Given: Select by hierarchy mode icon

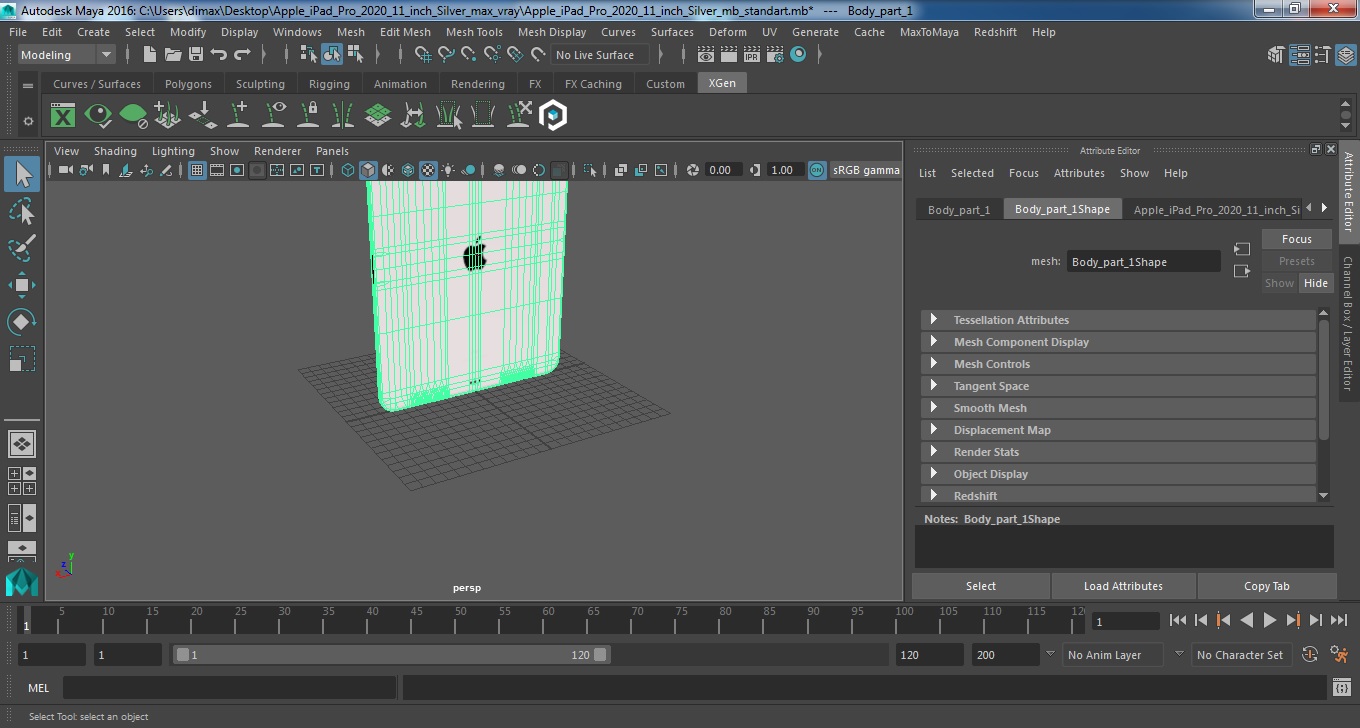Looking at the screenshot, I should coord(308,55).
